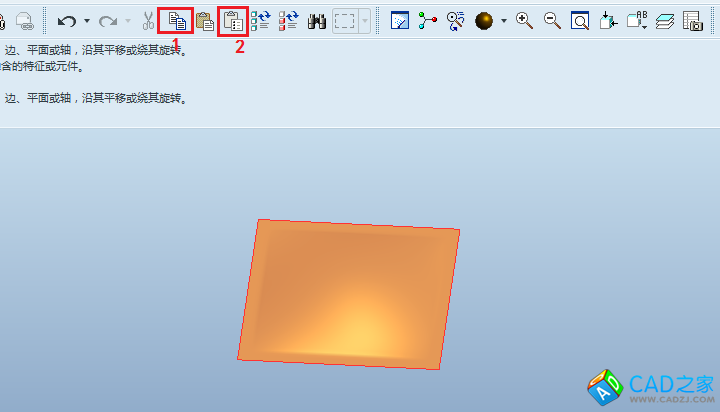
Task: Toggle the spin center display
Action: coord(428,20)
